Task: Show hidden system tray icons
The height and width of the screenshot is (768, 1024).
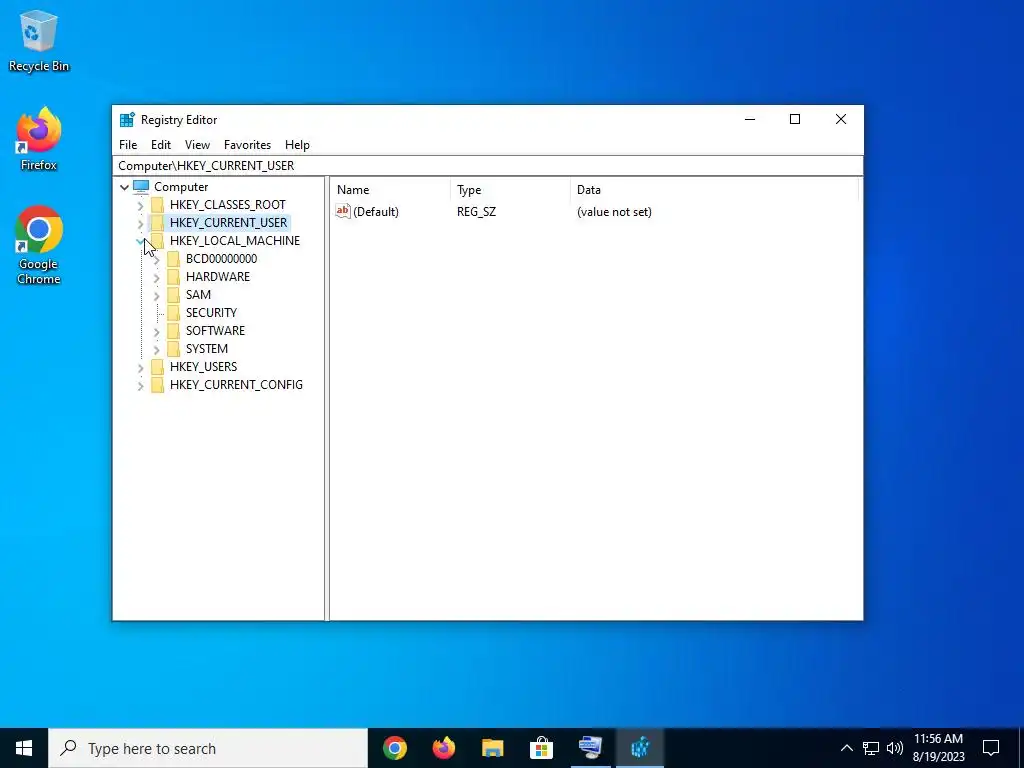Action: pos(846,748)
